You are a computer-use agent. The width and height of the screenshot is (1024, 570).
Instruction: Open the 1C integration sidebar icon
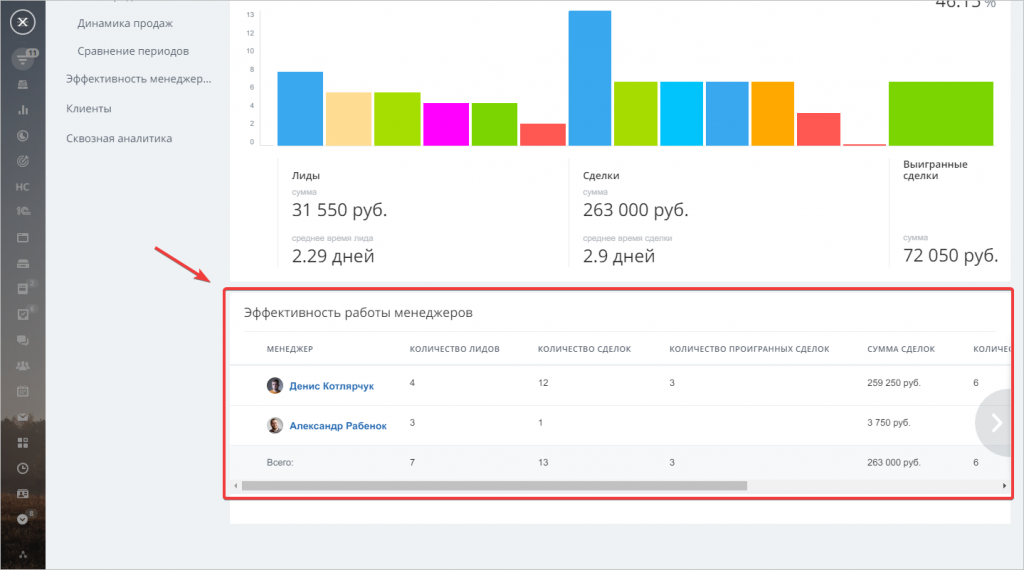tap(23, 212)
